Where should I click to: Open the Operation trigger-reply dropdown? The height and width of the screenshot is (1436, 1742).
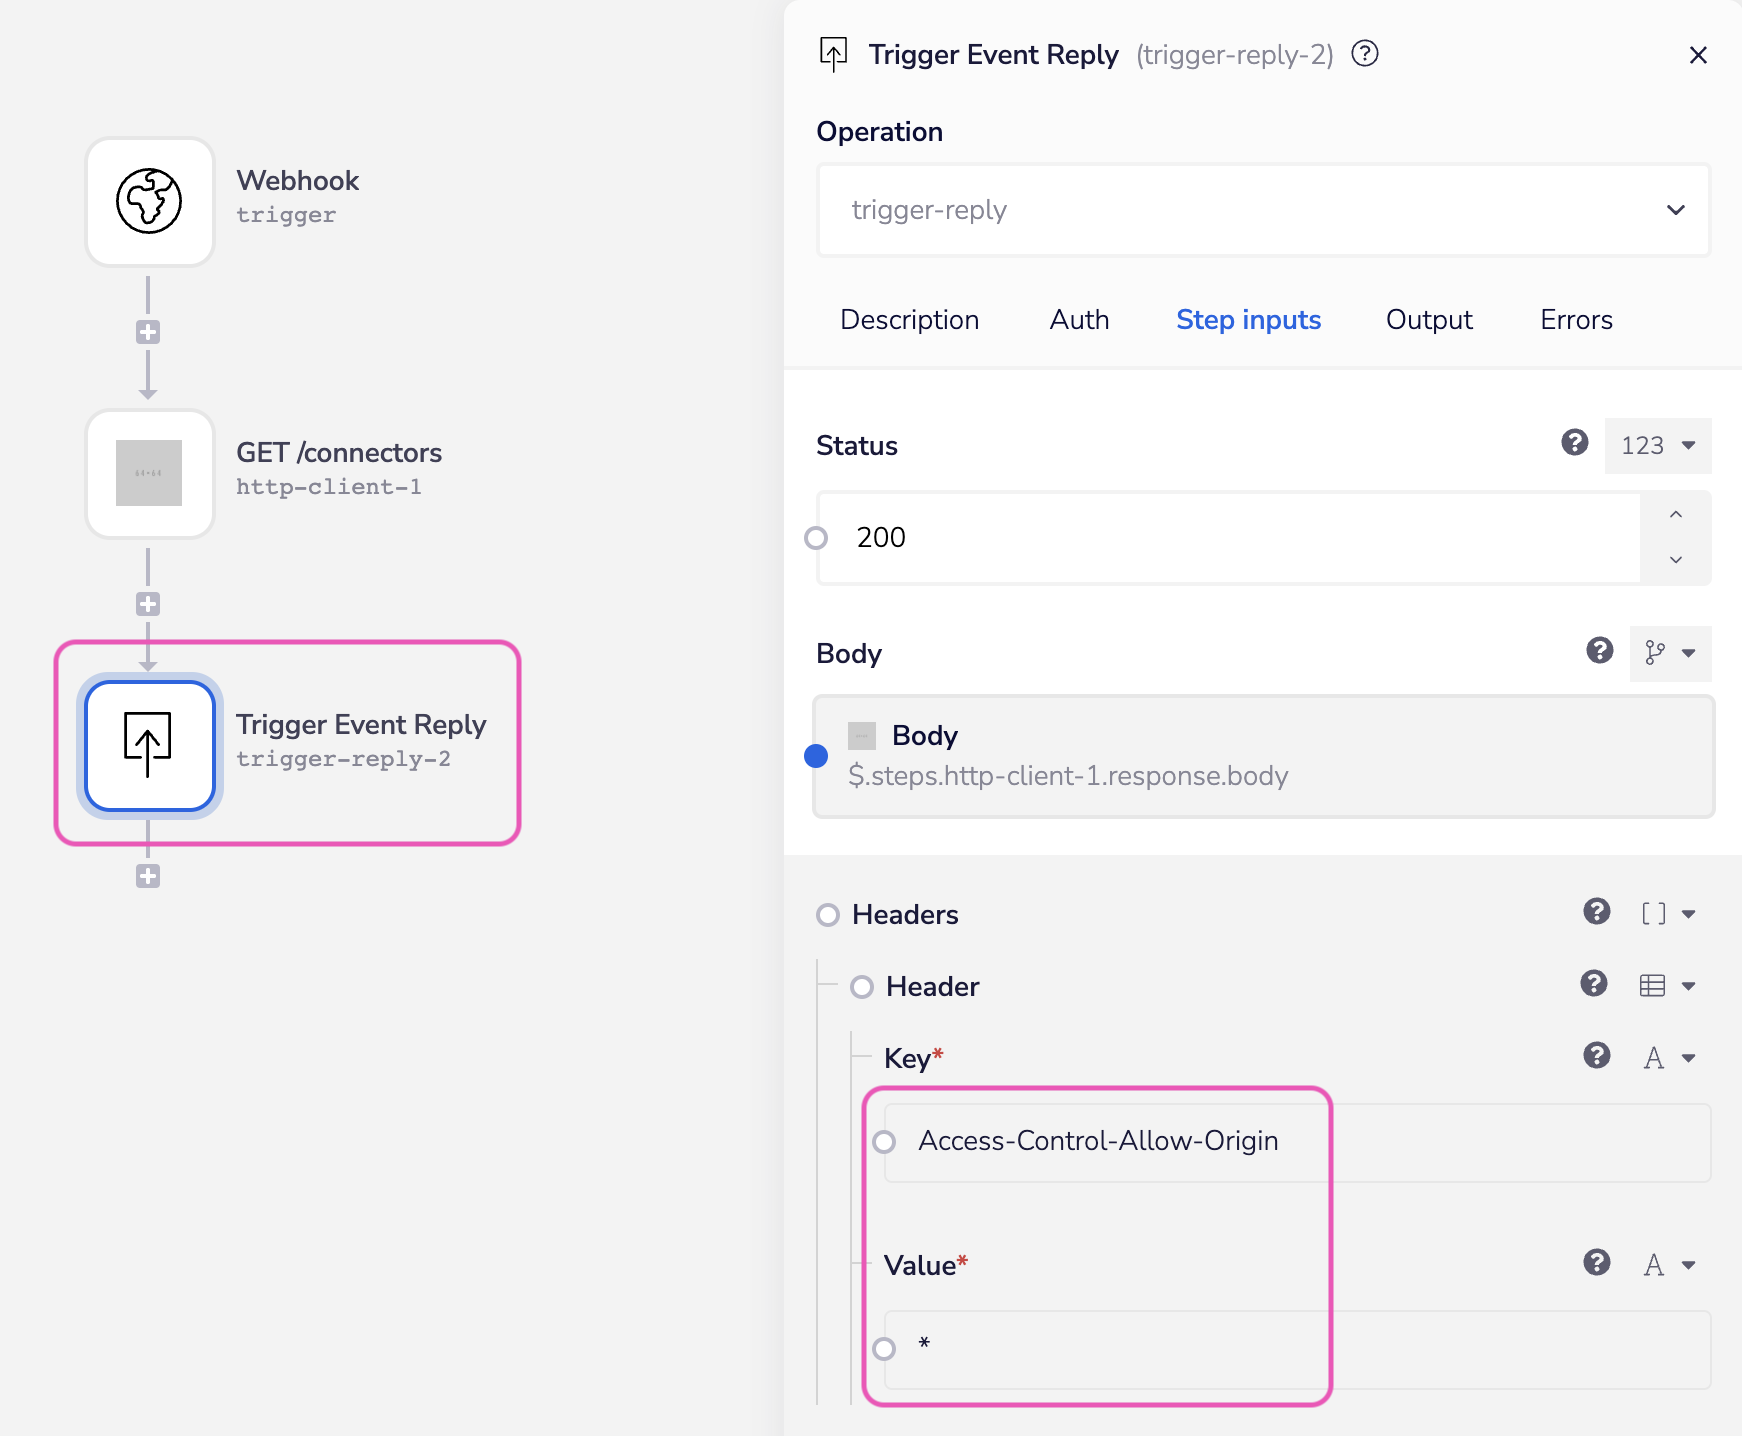(1263, 210)
